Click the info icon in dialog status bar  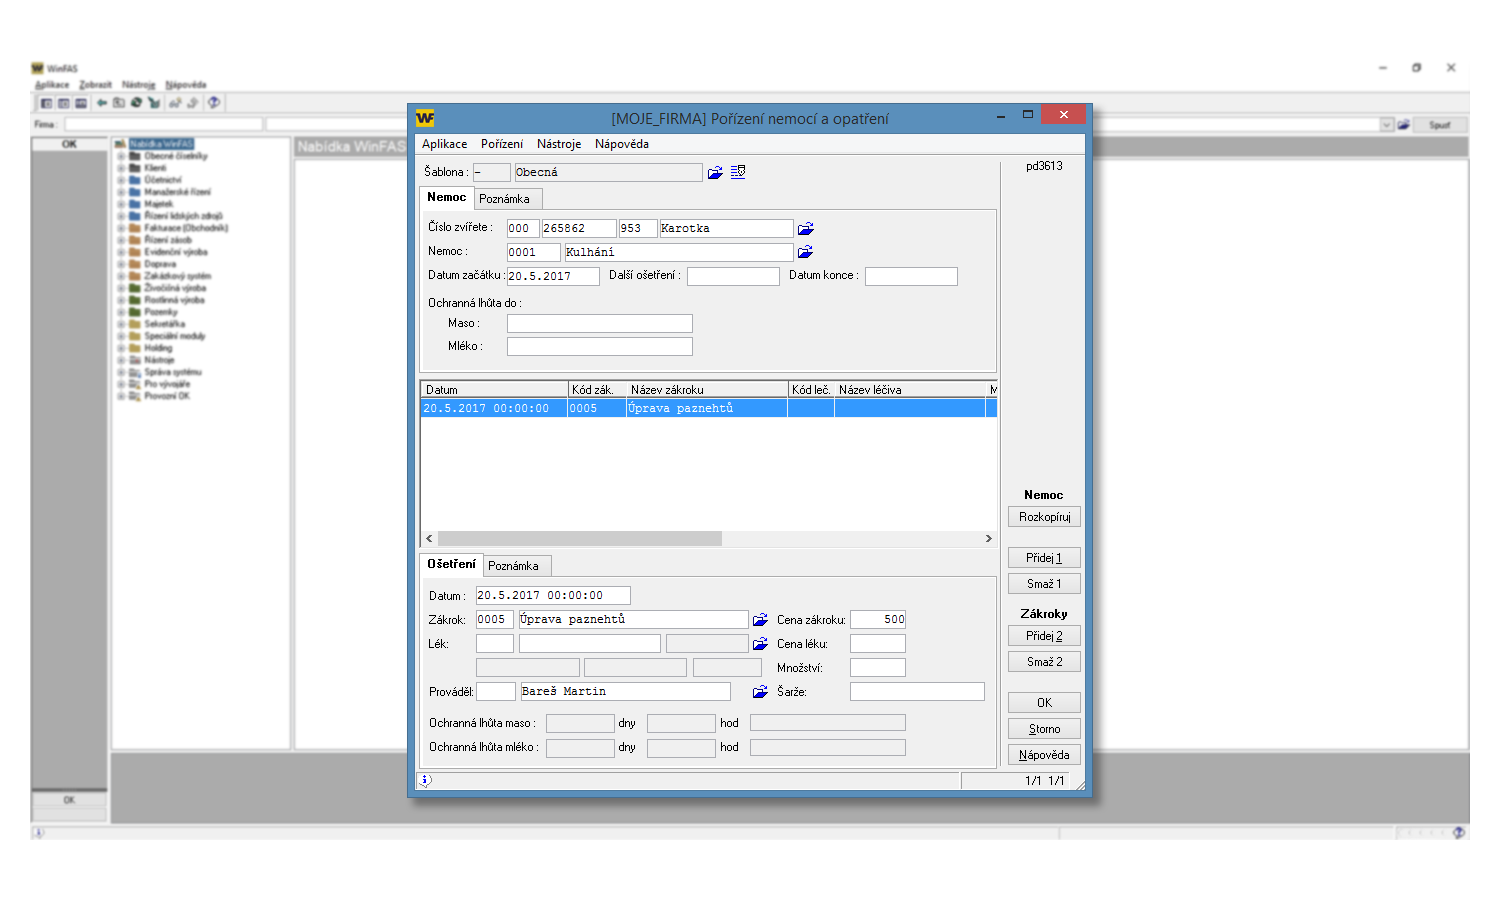425,780
